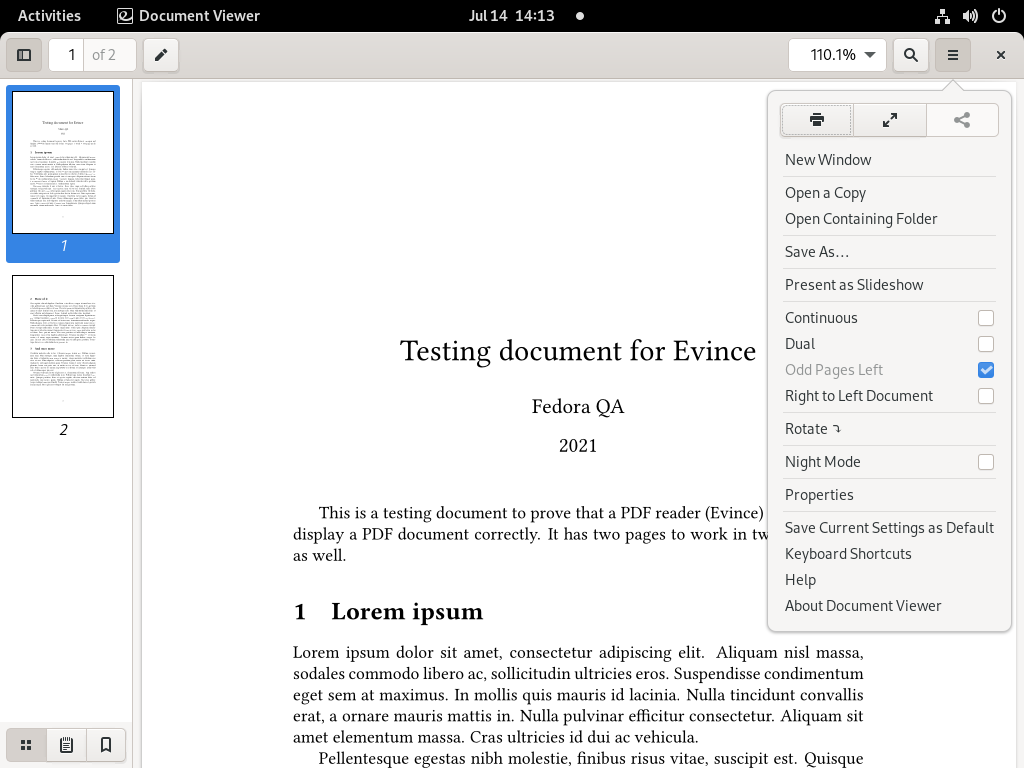Click the 'Testing document for Evince' title
Screen dimensions: 1024x768
(578, 351)
